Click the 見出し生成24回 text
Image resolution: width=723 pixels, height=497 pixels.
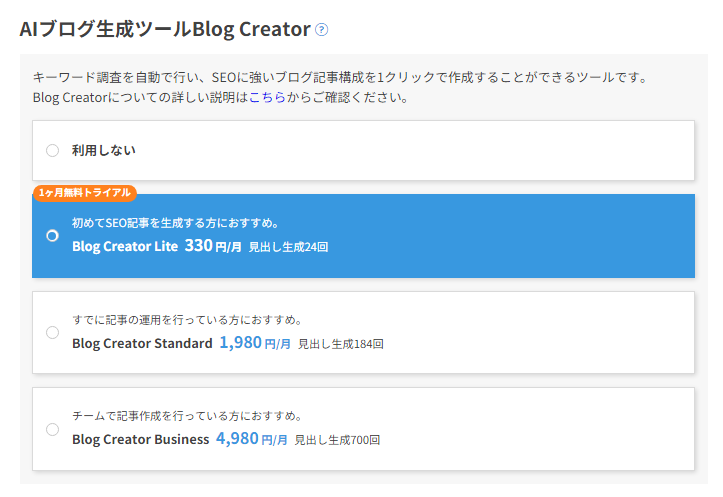(x=289, y=247)
